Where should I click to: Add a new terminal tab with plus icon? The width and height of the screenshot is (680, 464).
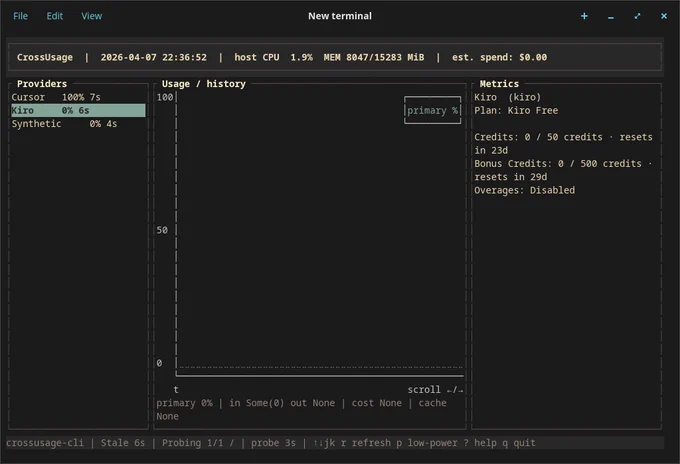(584, 16)
